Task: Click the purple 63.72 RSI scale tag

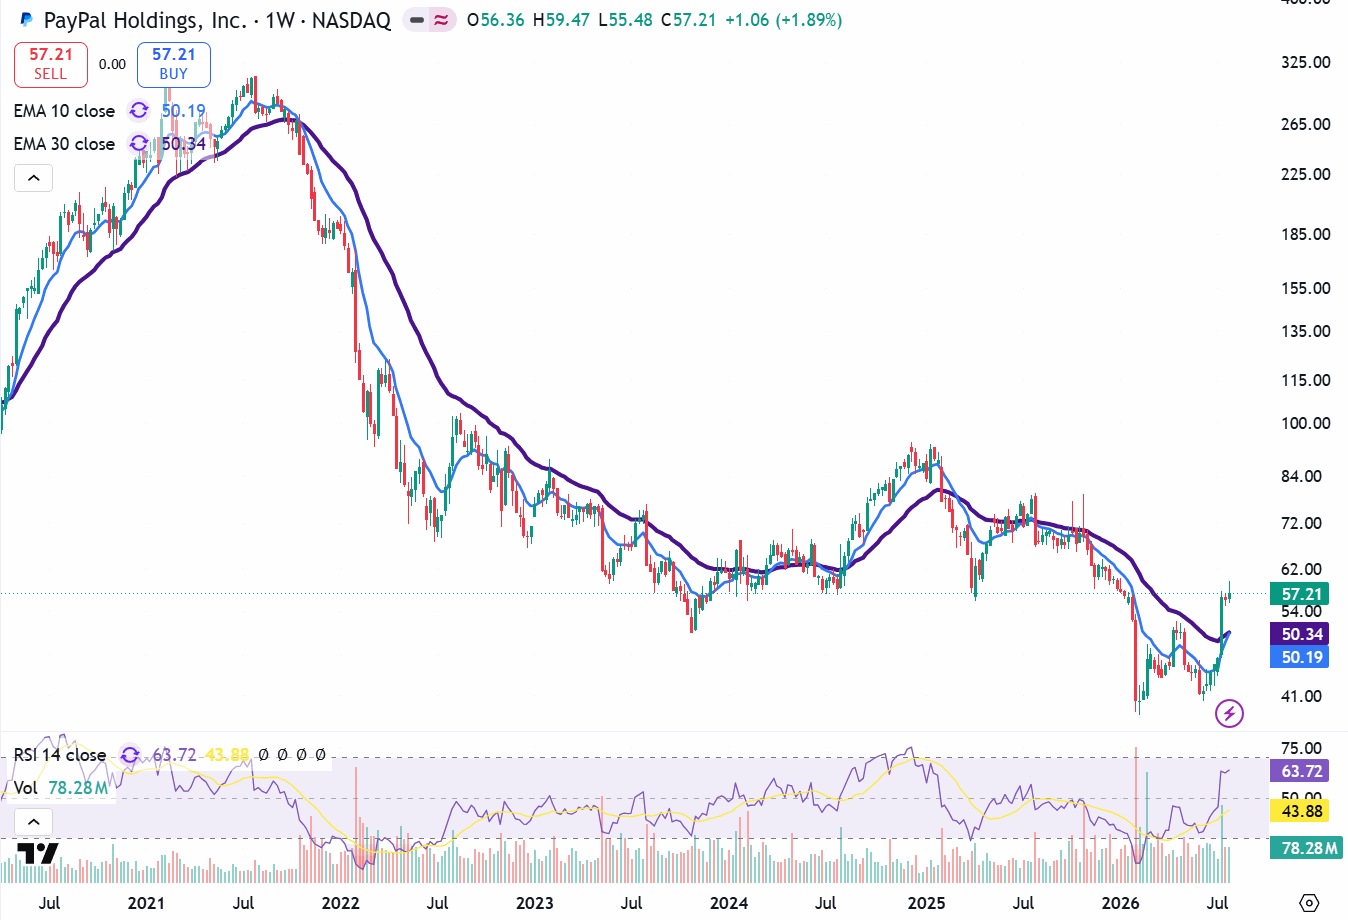Action: pyautogui.click(x=1299, y=771)
